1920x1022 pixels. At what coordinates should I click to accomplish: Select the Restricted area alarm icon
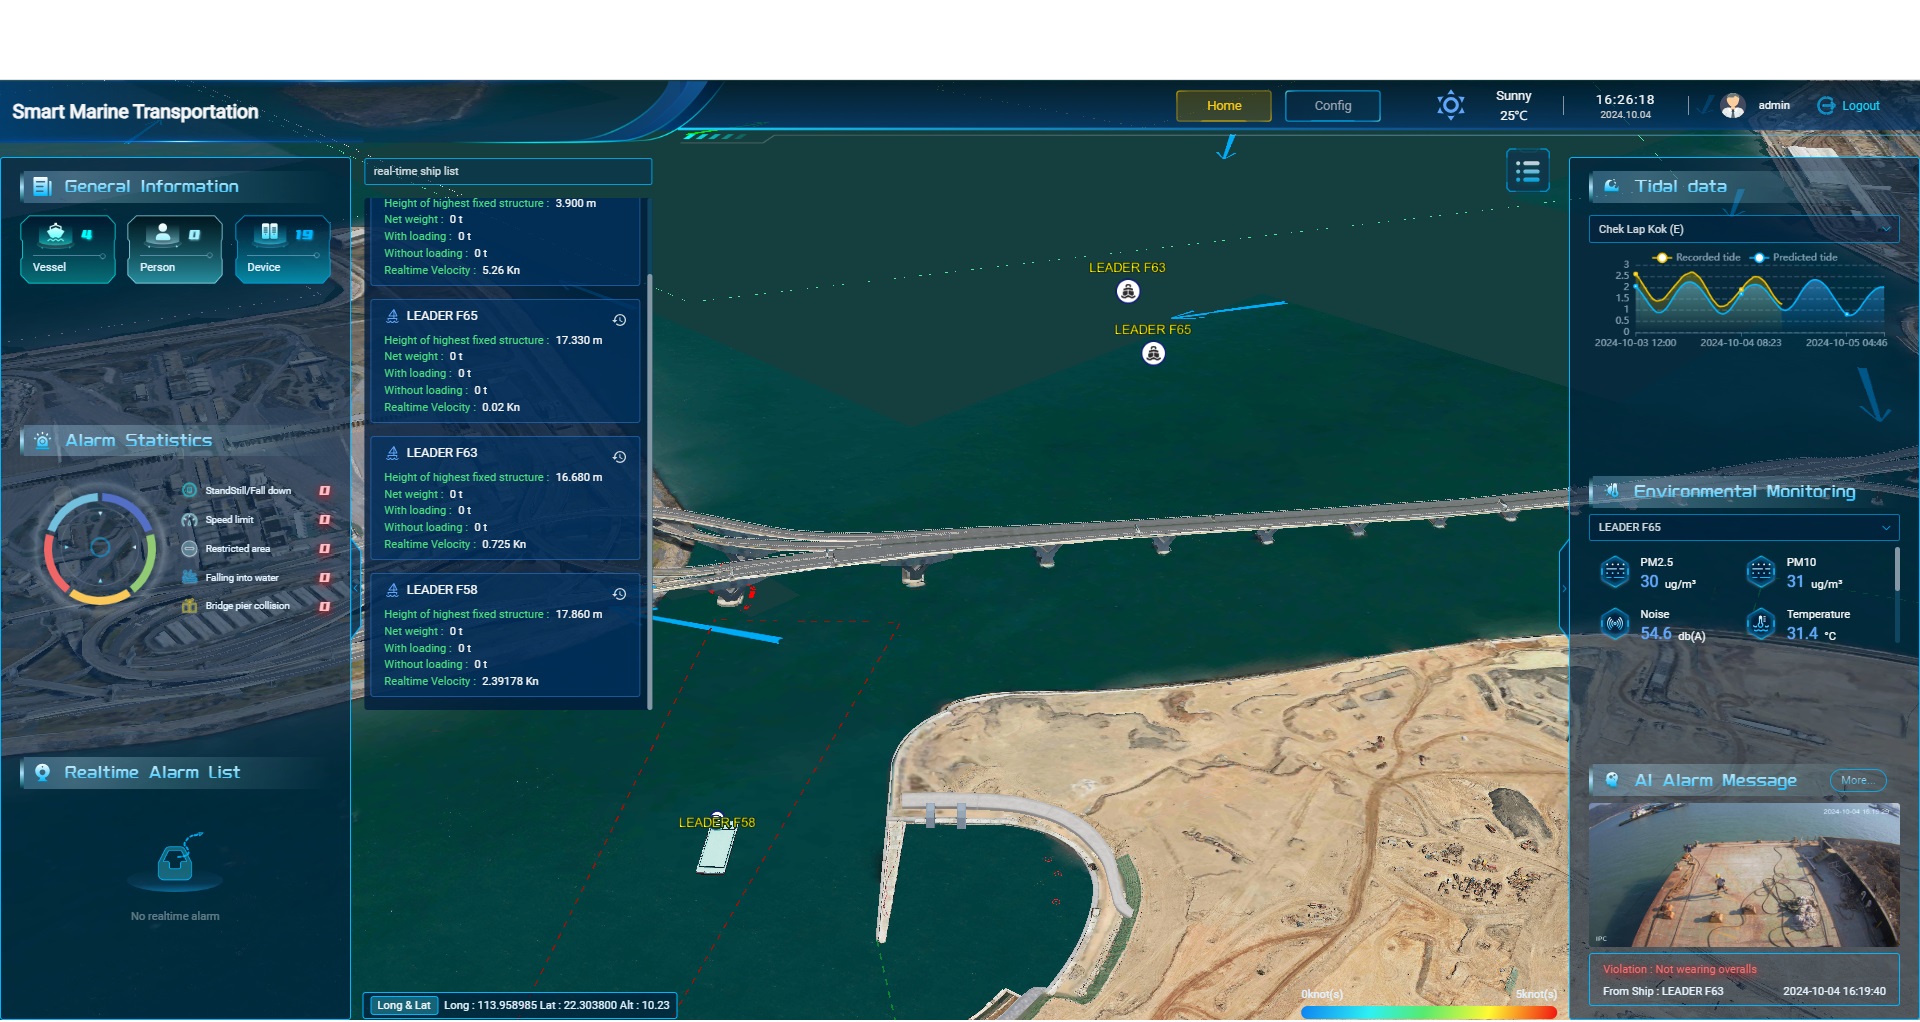(189, 549)
